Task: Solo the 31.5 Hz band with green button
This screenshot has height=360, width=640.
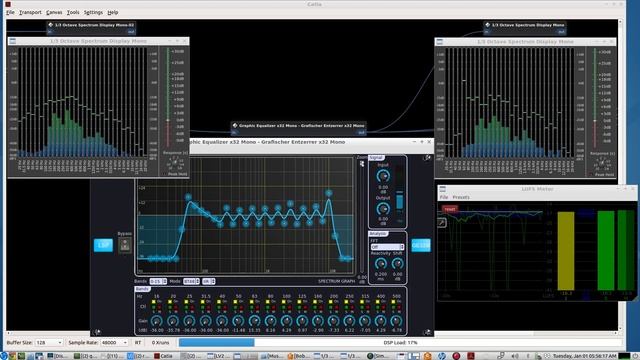Action: (x=203, y=308)
